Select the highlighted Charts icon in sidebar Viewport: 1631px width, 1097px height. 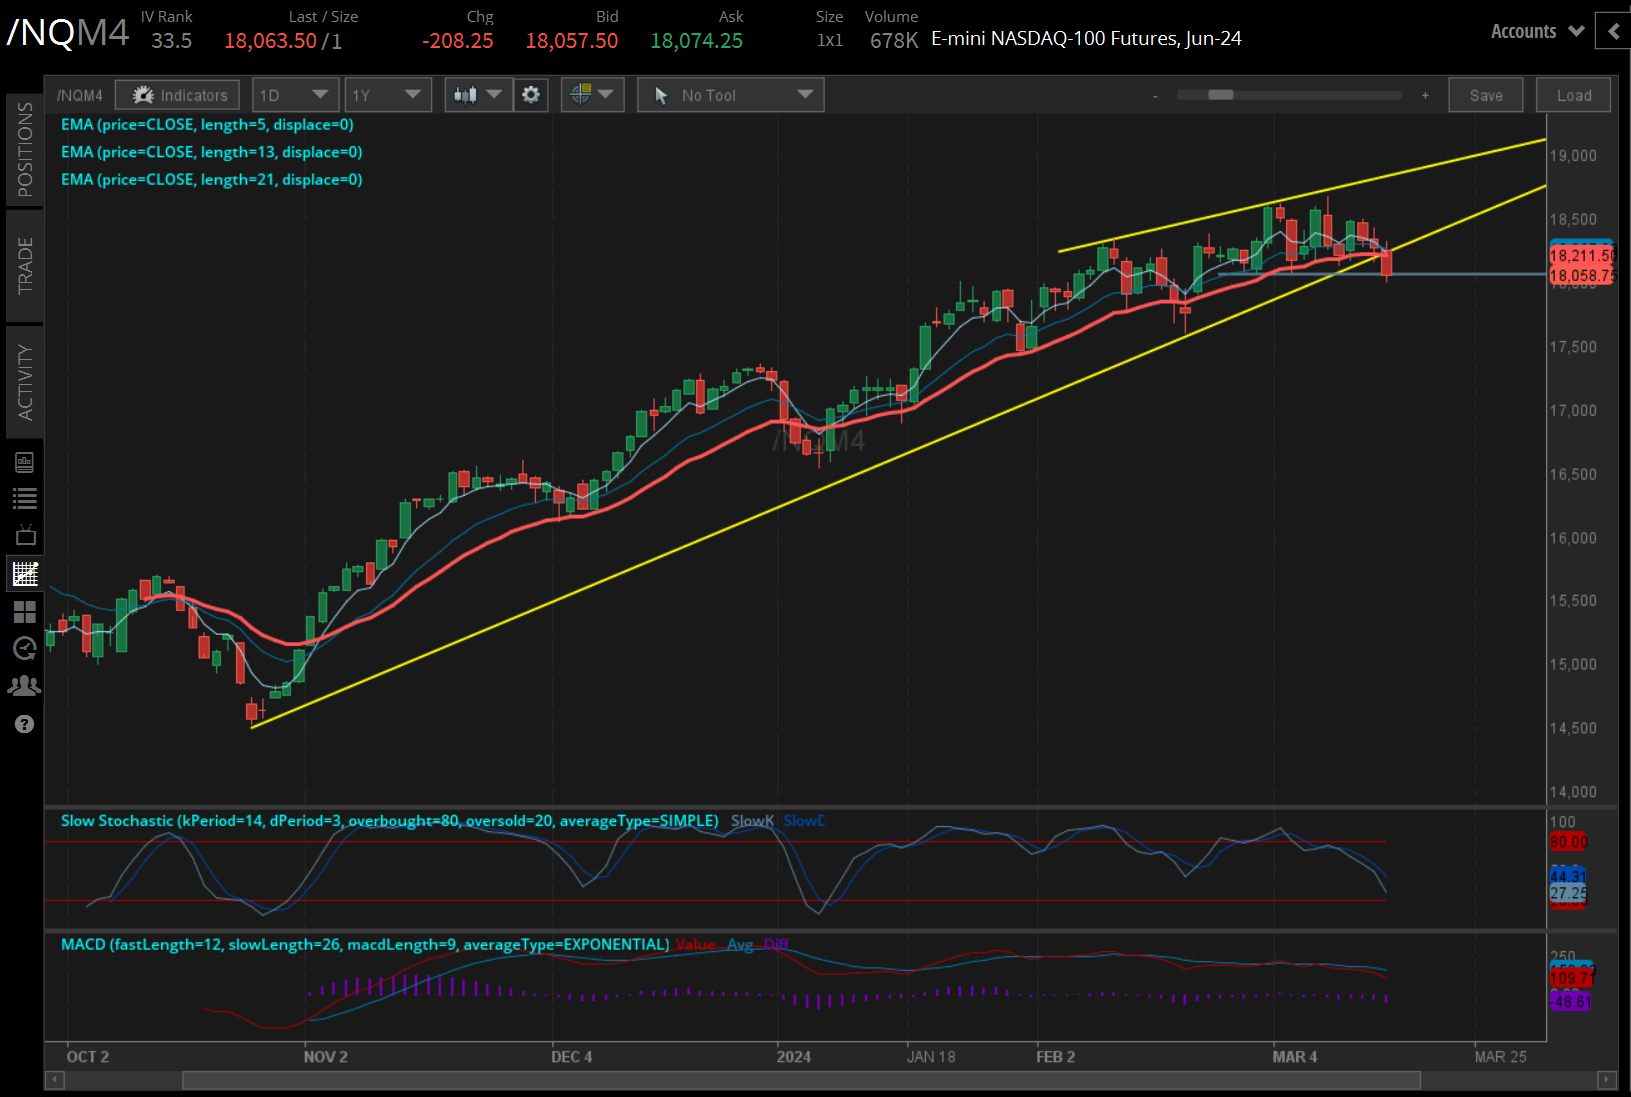click(25, 573)
